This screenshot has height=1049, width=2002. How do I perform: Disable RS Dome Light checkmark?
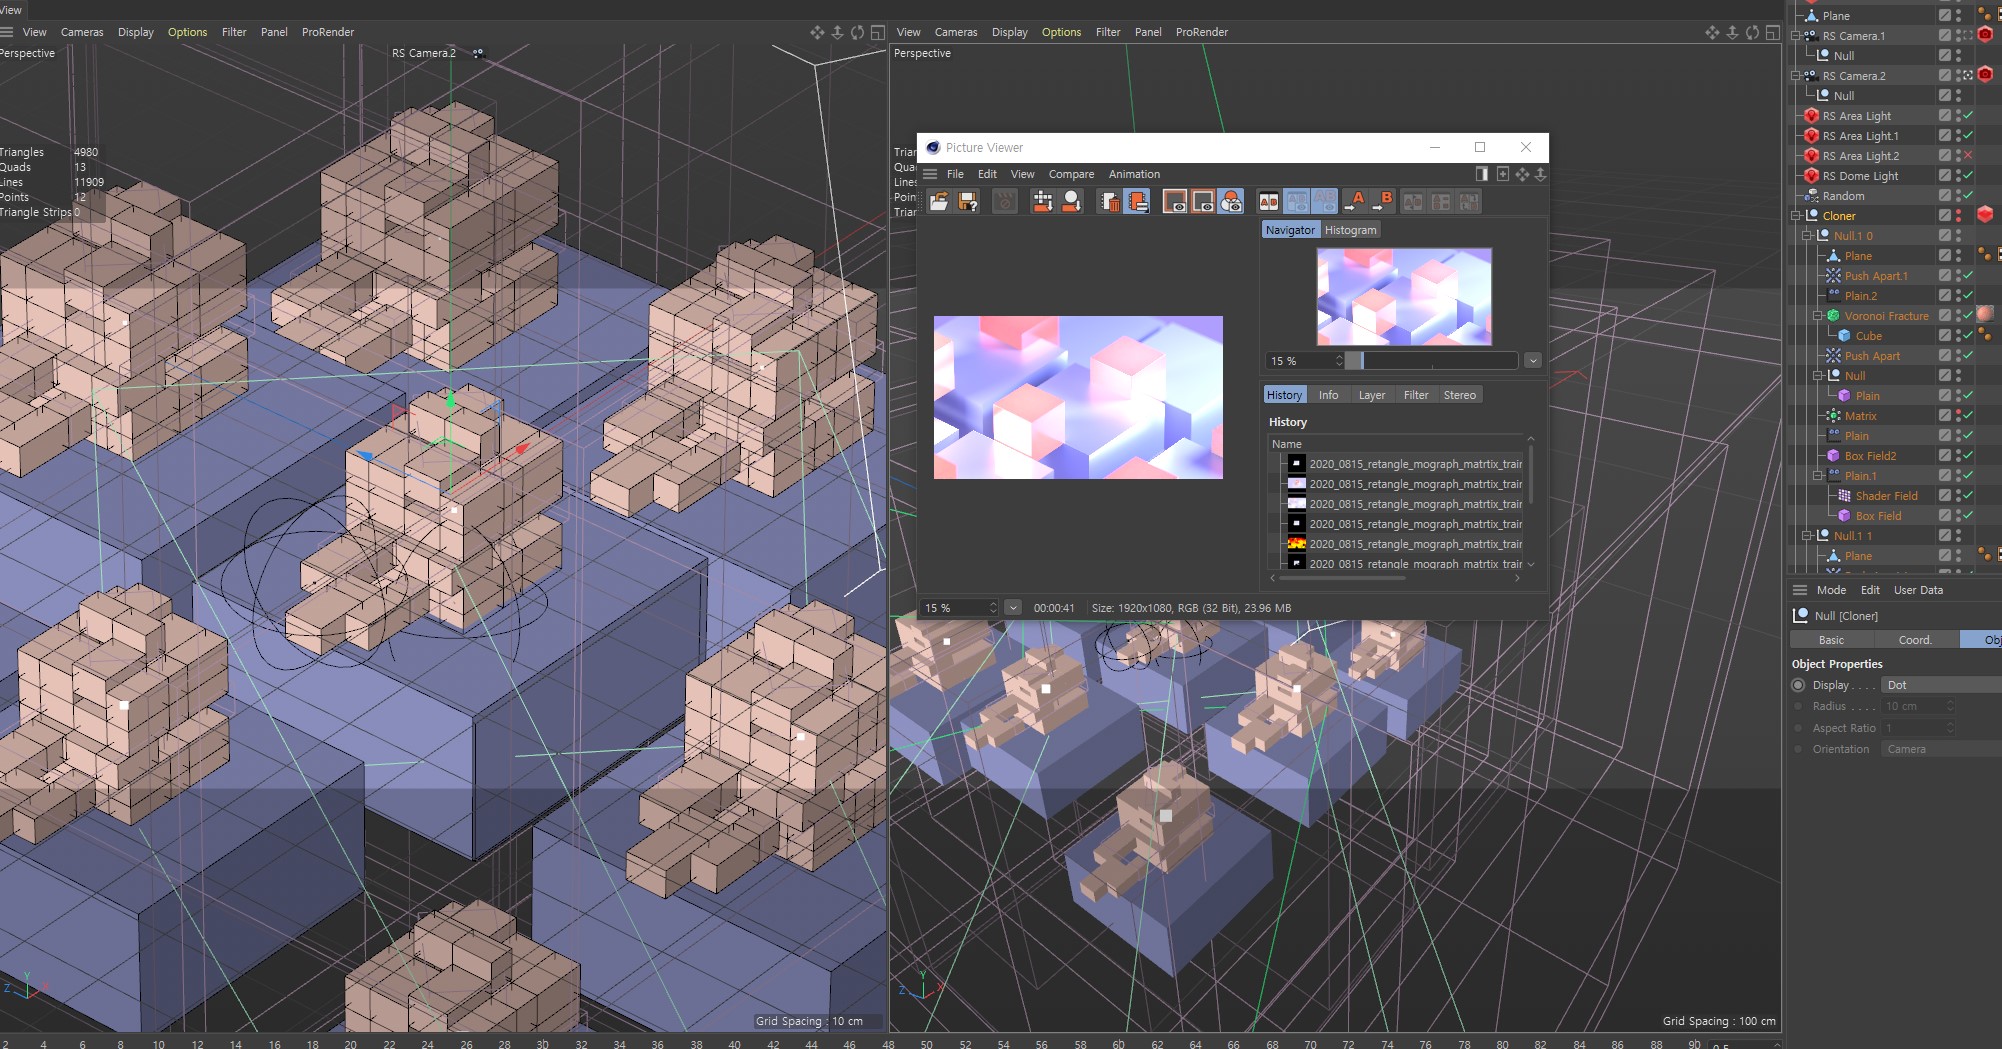(x=1968, y=175)
